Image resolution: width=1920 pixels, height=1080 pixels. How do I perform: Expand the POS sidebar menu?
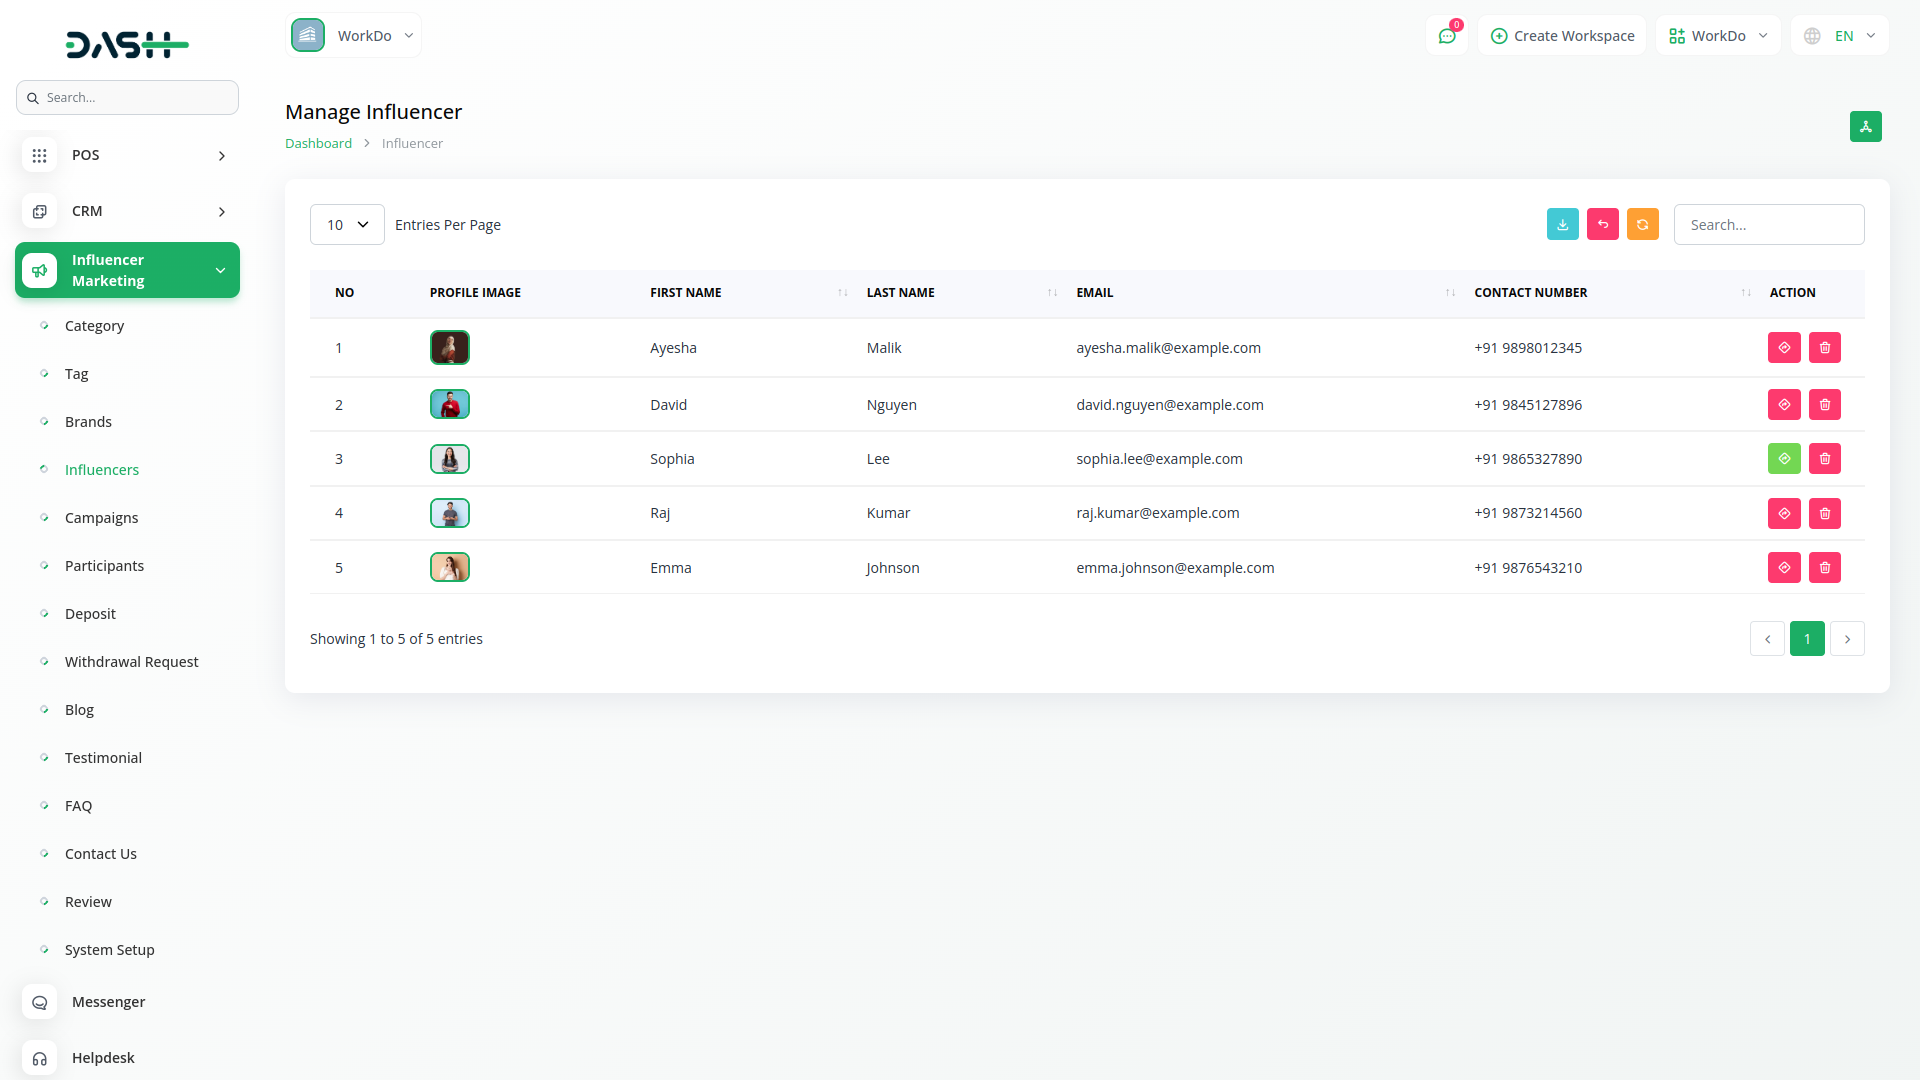(127, 155)
